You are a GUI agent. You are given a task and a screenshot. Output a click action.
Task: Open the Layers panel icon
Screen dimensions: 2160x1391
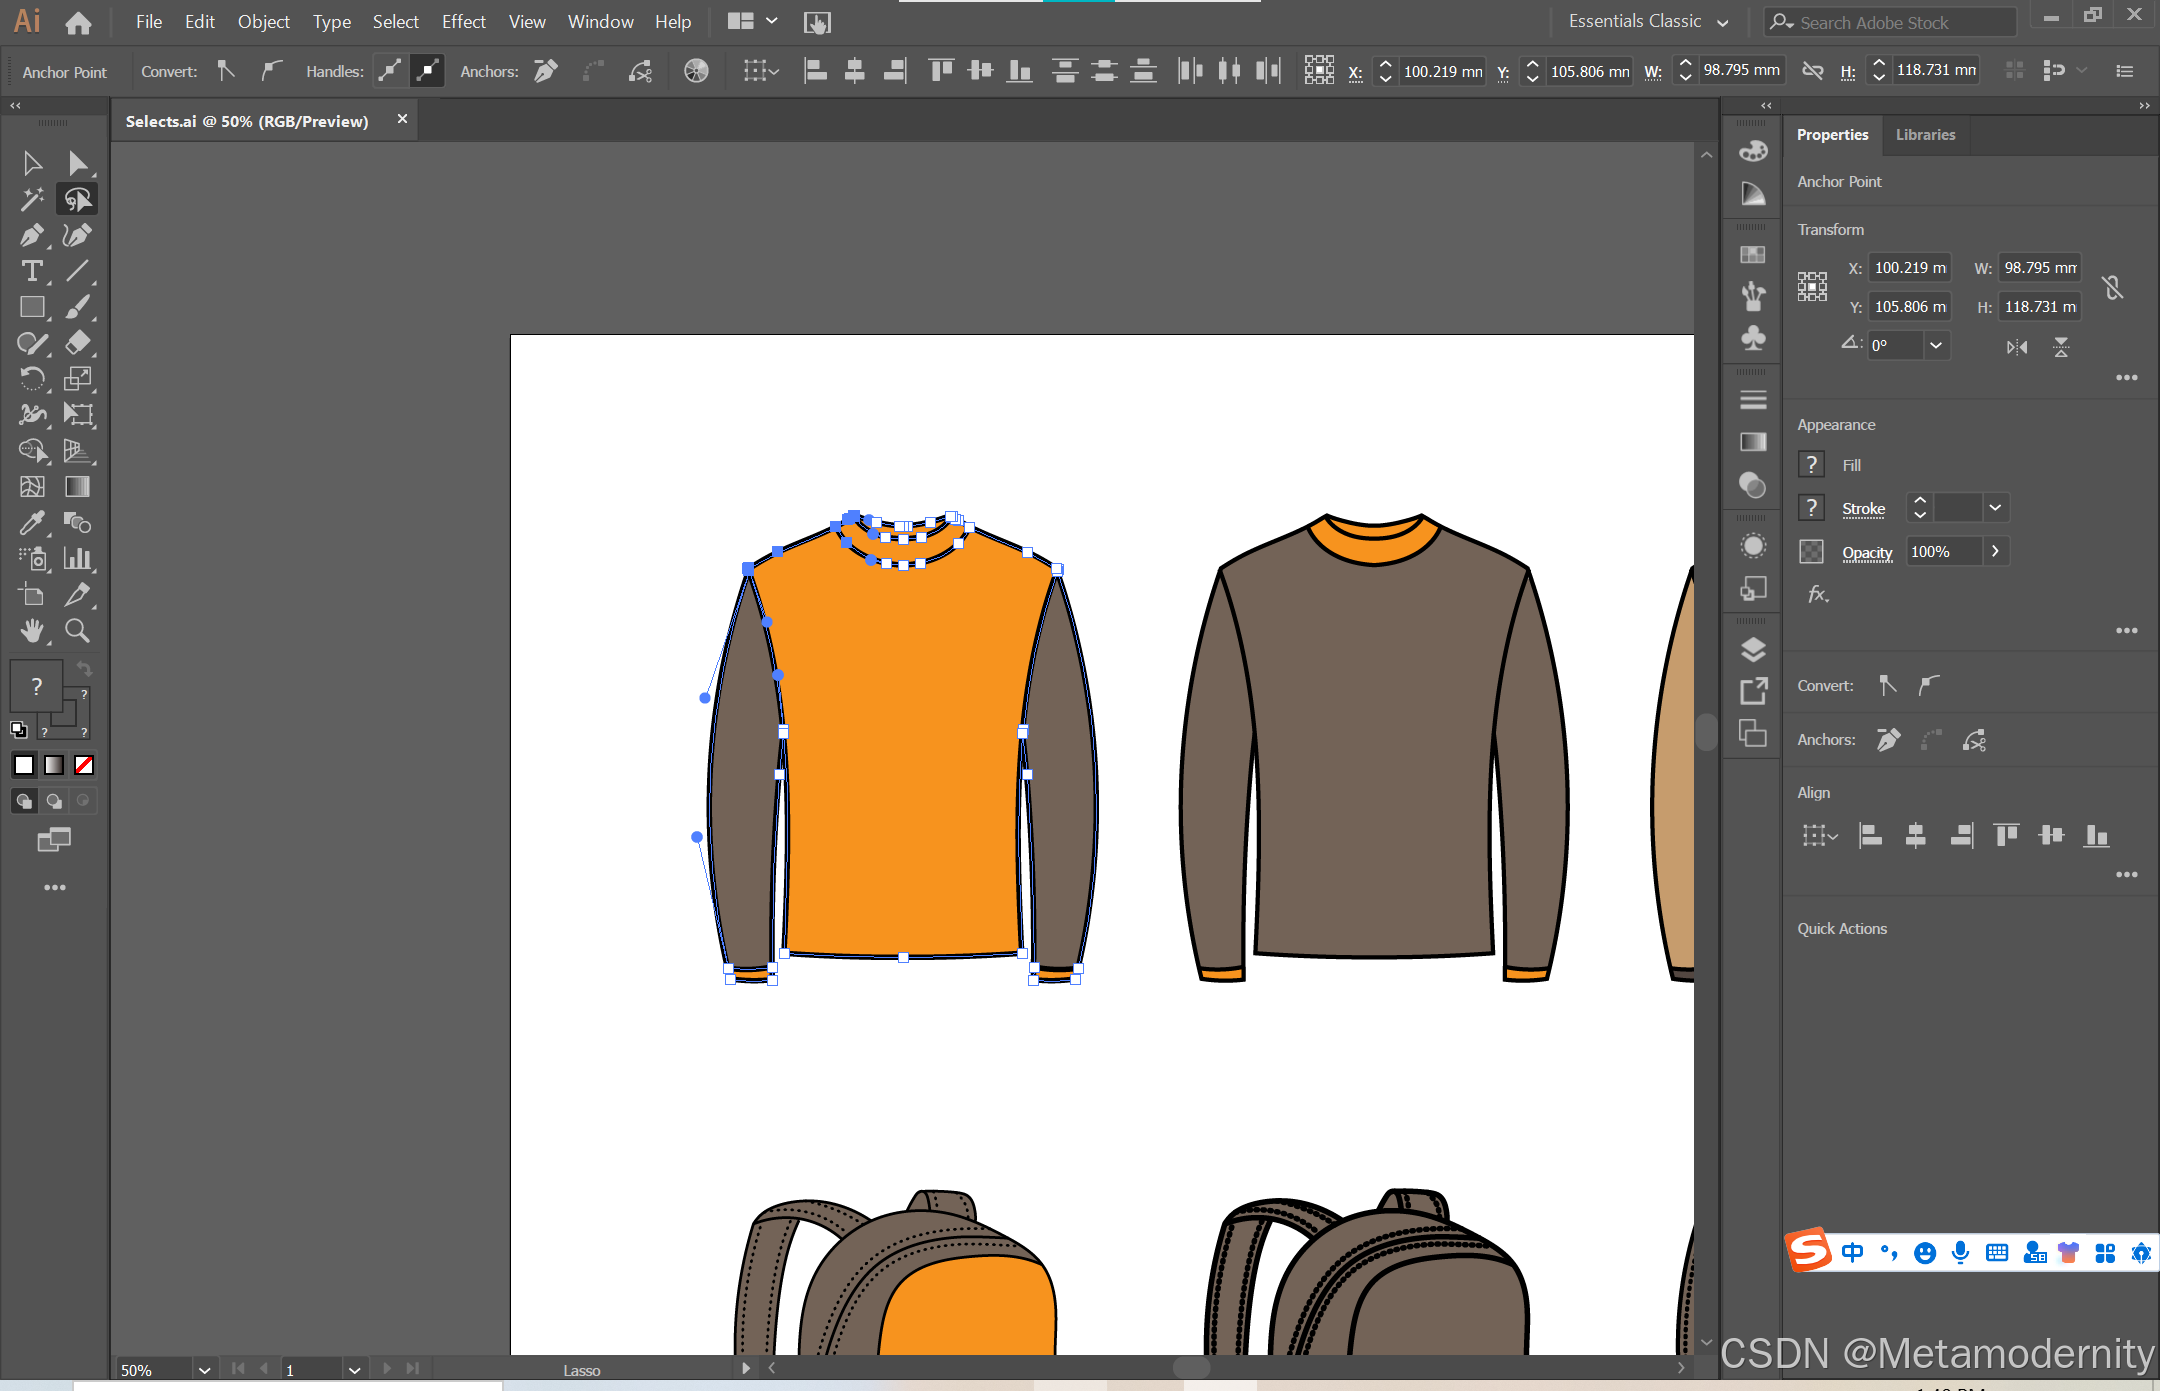(x=1753, y=650)
